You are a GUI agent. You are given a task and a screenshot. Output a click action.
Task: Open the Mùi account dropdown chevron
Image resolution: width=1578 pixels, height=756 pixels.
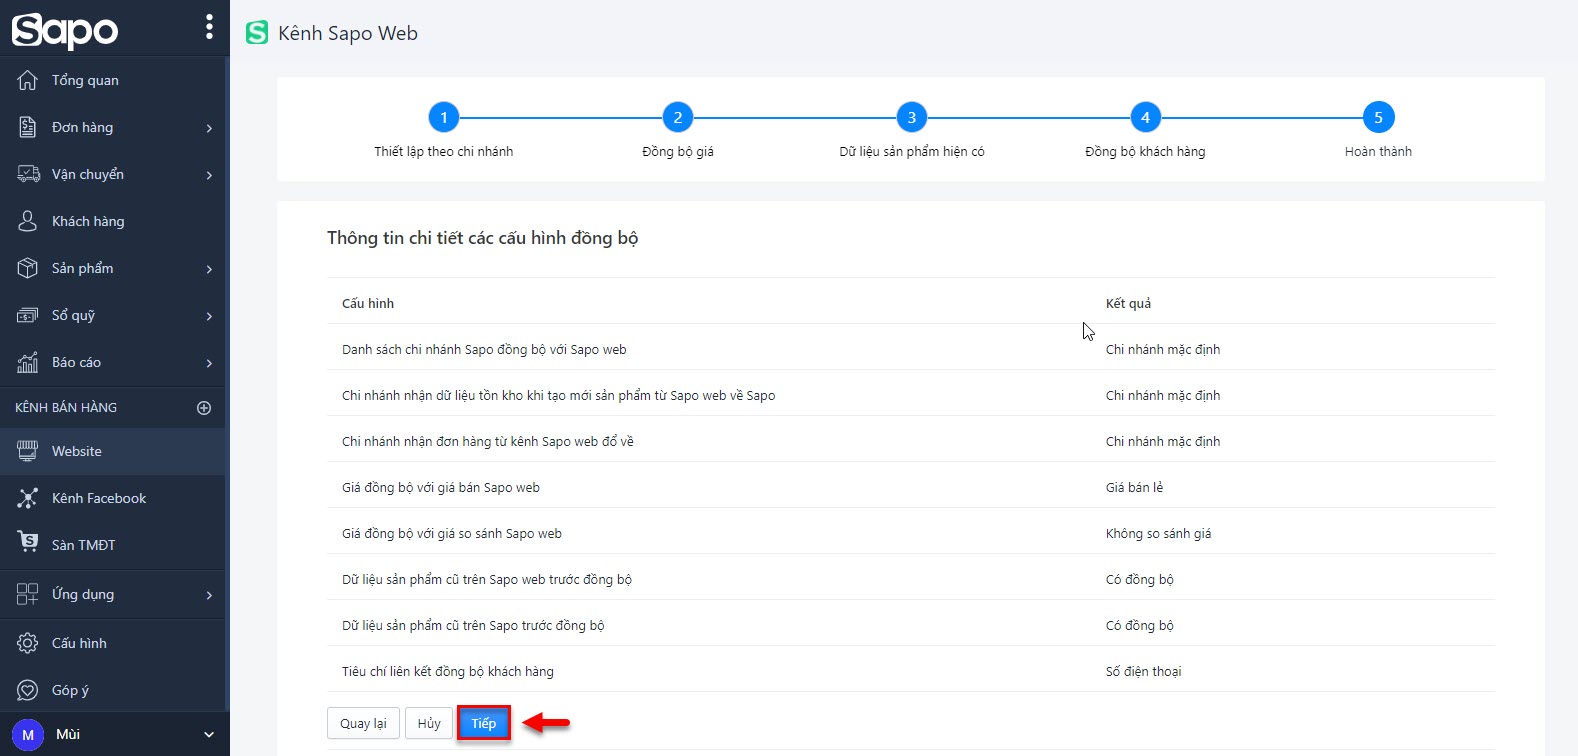click(x=209, y=735)
